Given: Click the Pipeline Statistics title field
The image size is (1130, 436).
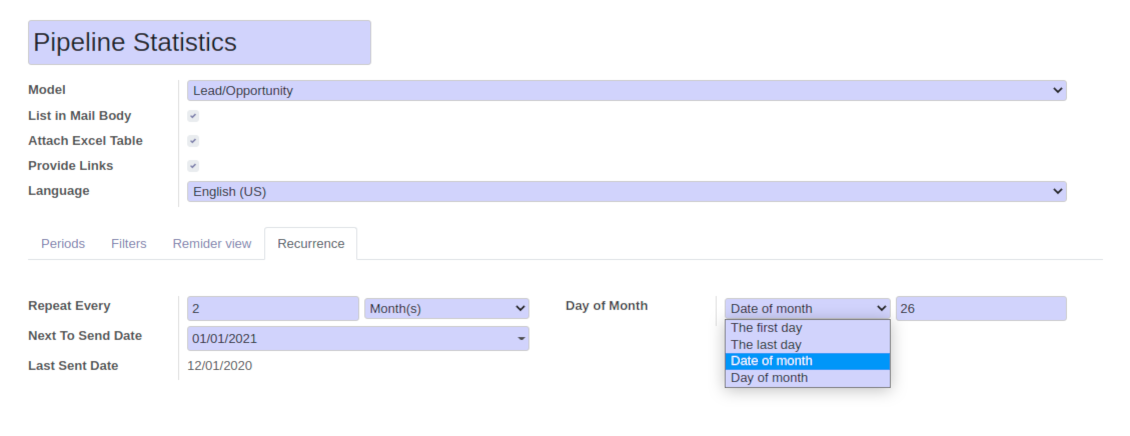Looking at the screenshot, I should point(199,43).
